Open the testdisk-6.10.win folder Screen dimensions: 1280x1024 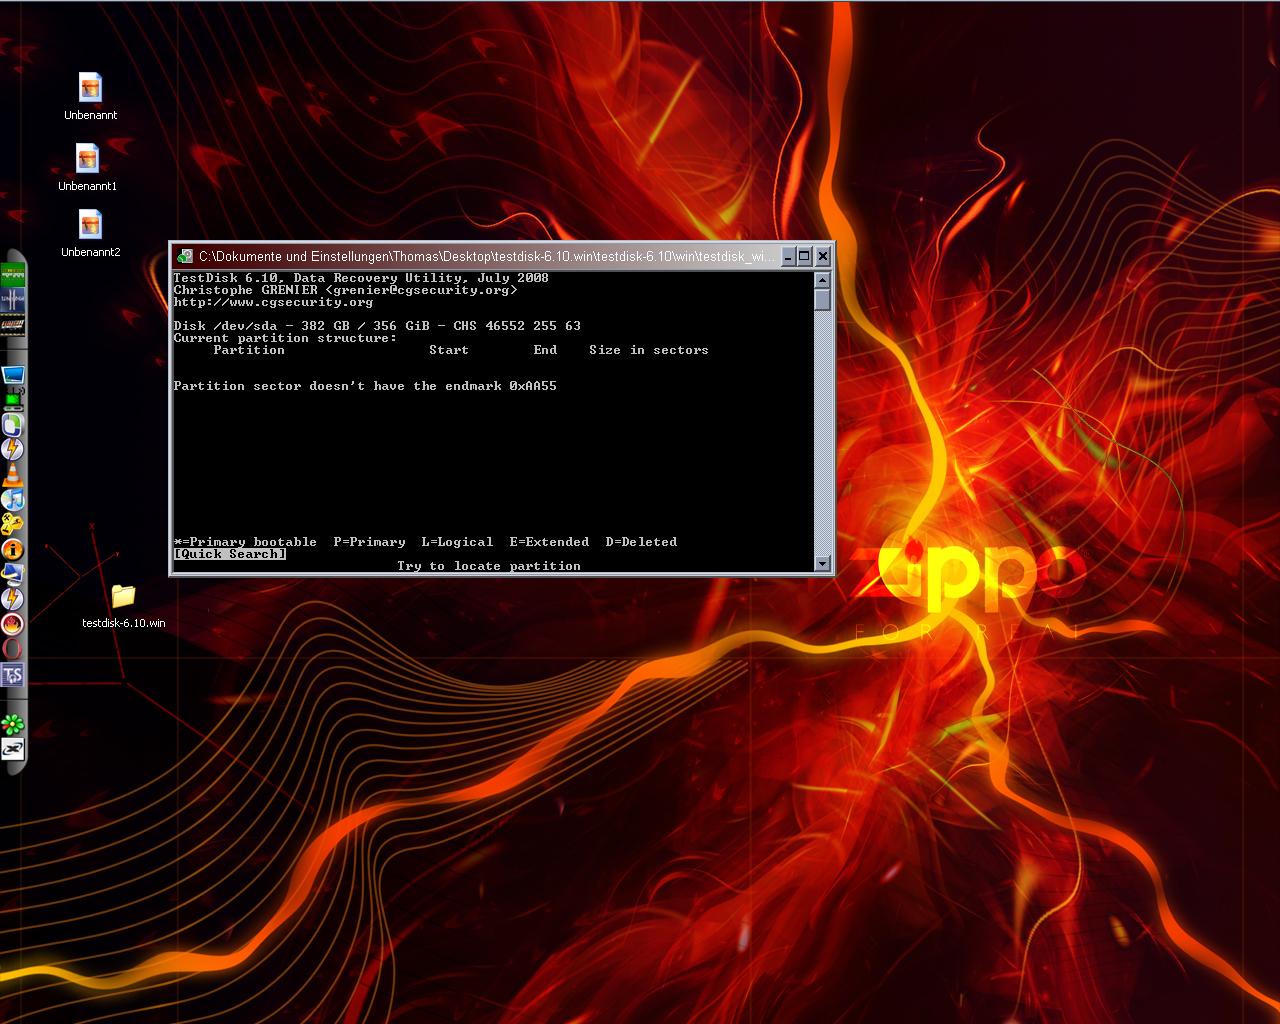point(123,605)
